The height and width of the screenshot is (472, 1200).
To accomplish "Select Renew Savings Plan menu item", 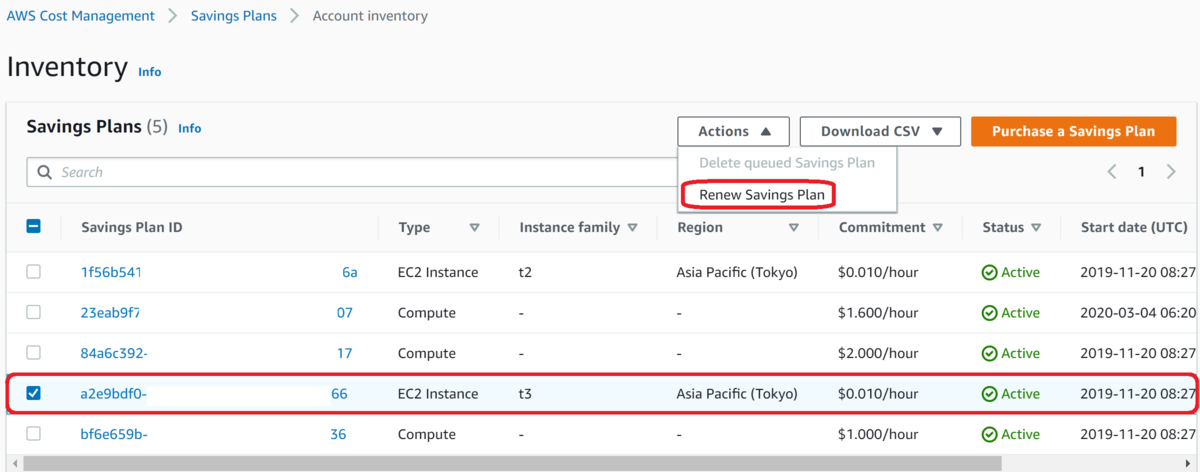I will pyautogui.click(x=762, y=195).
